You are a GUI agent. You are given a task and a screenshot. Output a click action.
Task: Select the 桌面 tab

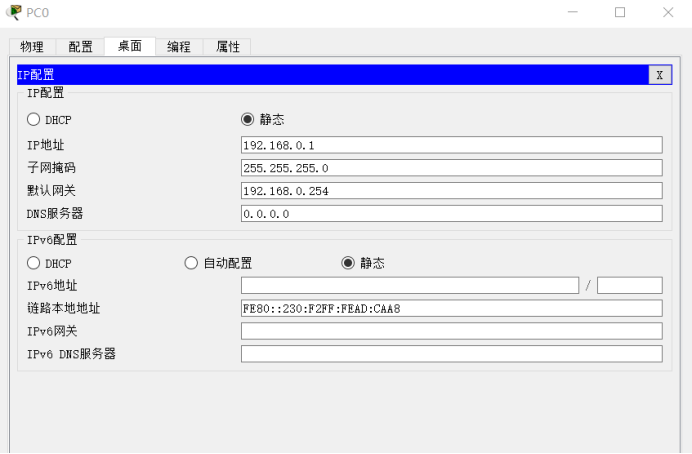click(130, 45)
